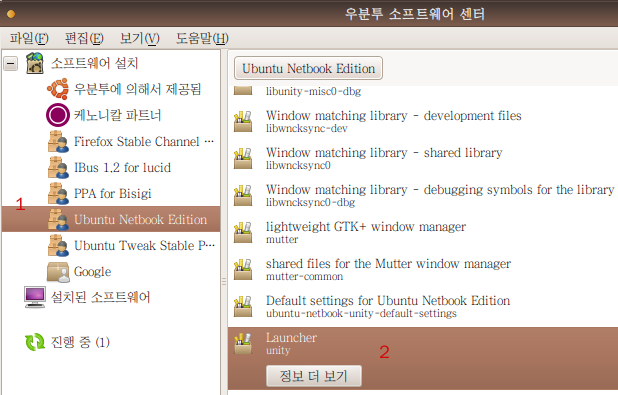Select Firefox Stable Channel source

(144, 141)
